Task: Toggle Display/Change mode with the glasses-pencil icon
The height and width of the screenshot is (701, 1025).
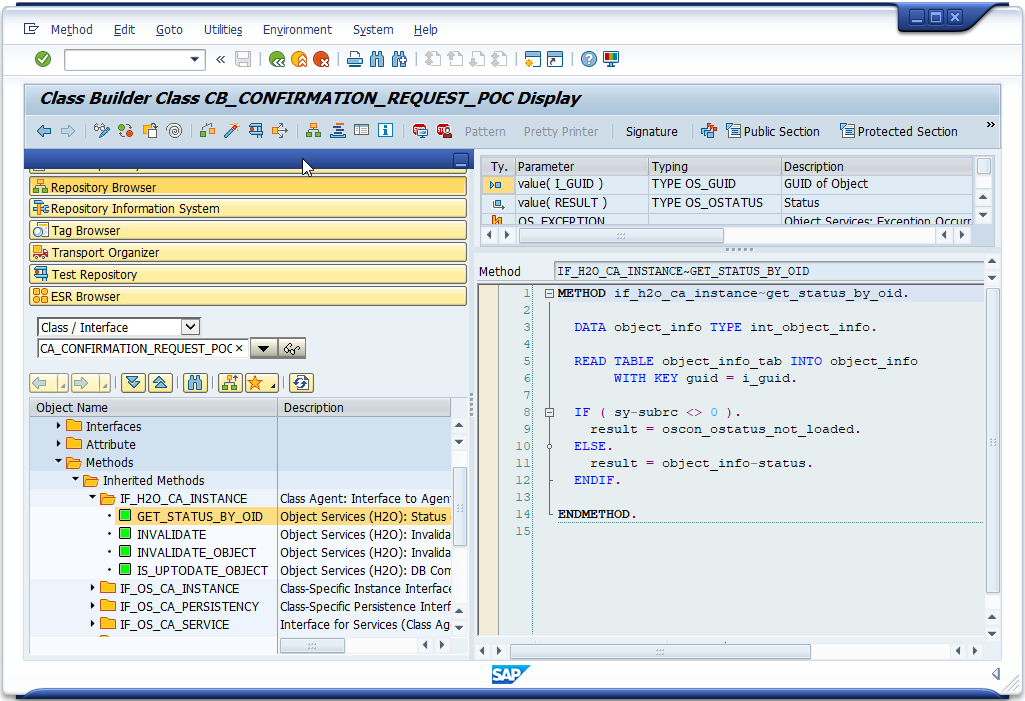Action: 101,131
